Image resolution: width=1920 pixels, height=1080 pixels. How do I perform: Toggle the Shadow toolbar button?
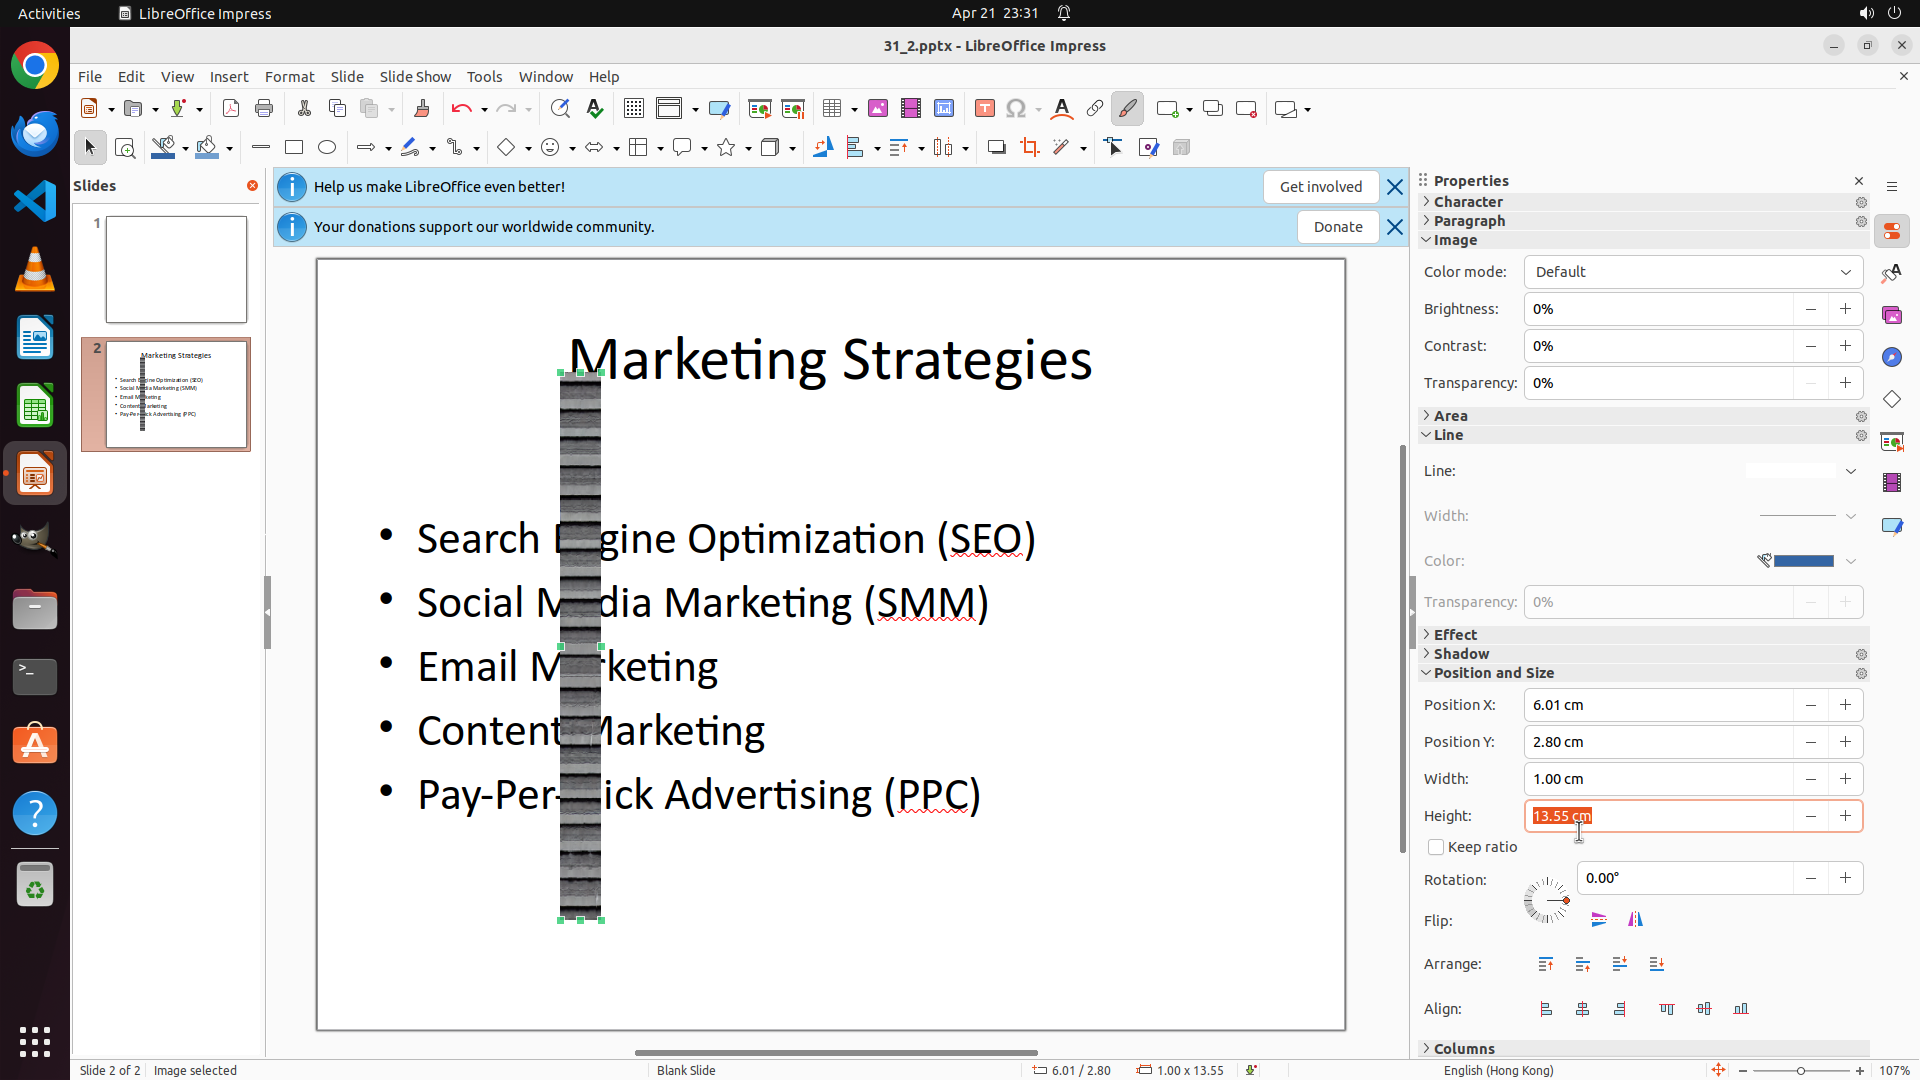coord(996,148)
